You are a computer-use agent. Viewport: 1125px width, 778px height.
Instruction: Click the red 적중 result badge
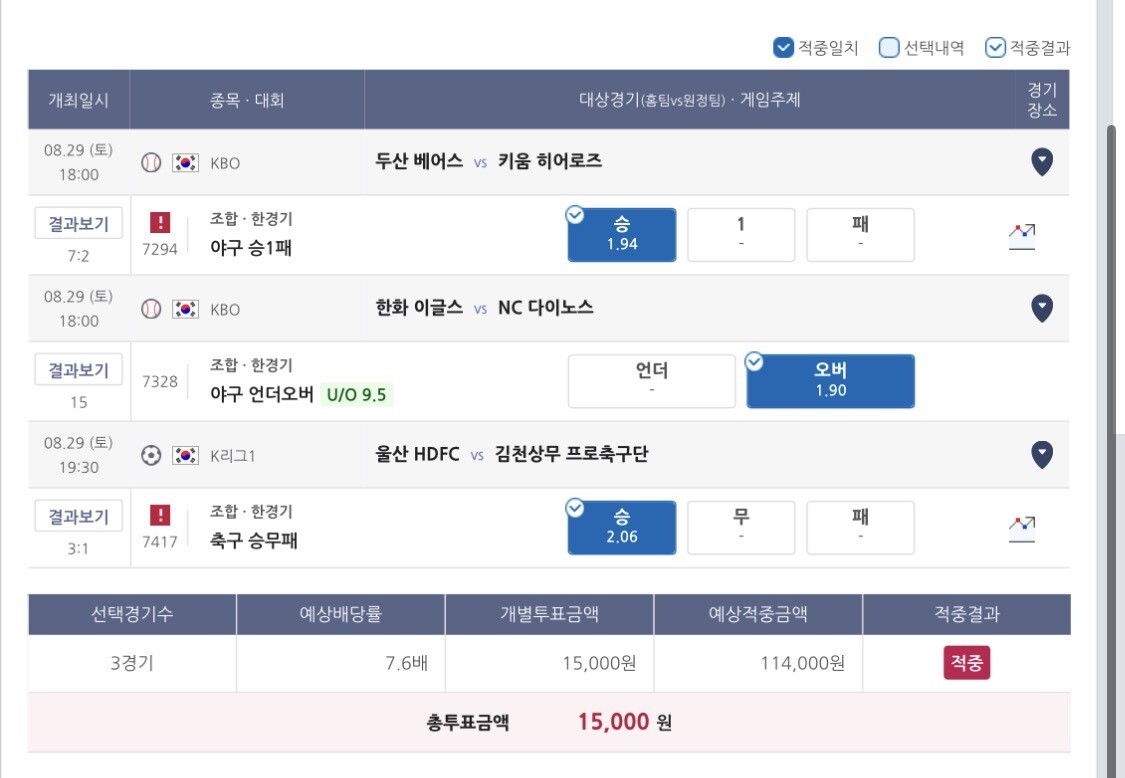pos(966,662)
